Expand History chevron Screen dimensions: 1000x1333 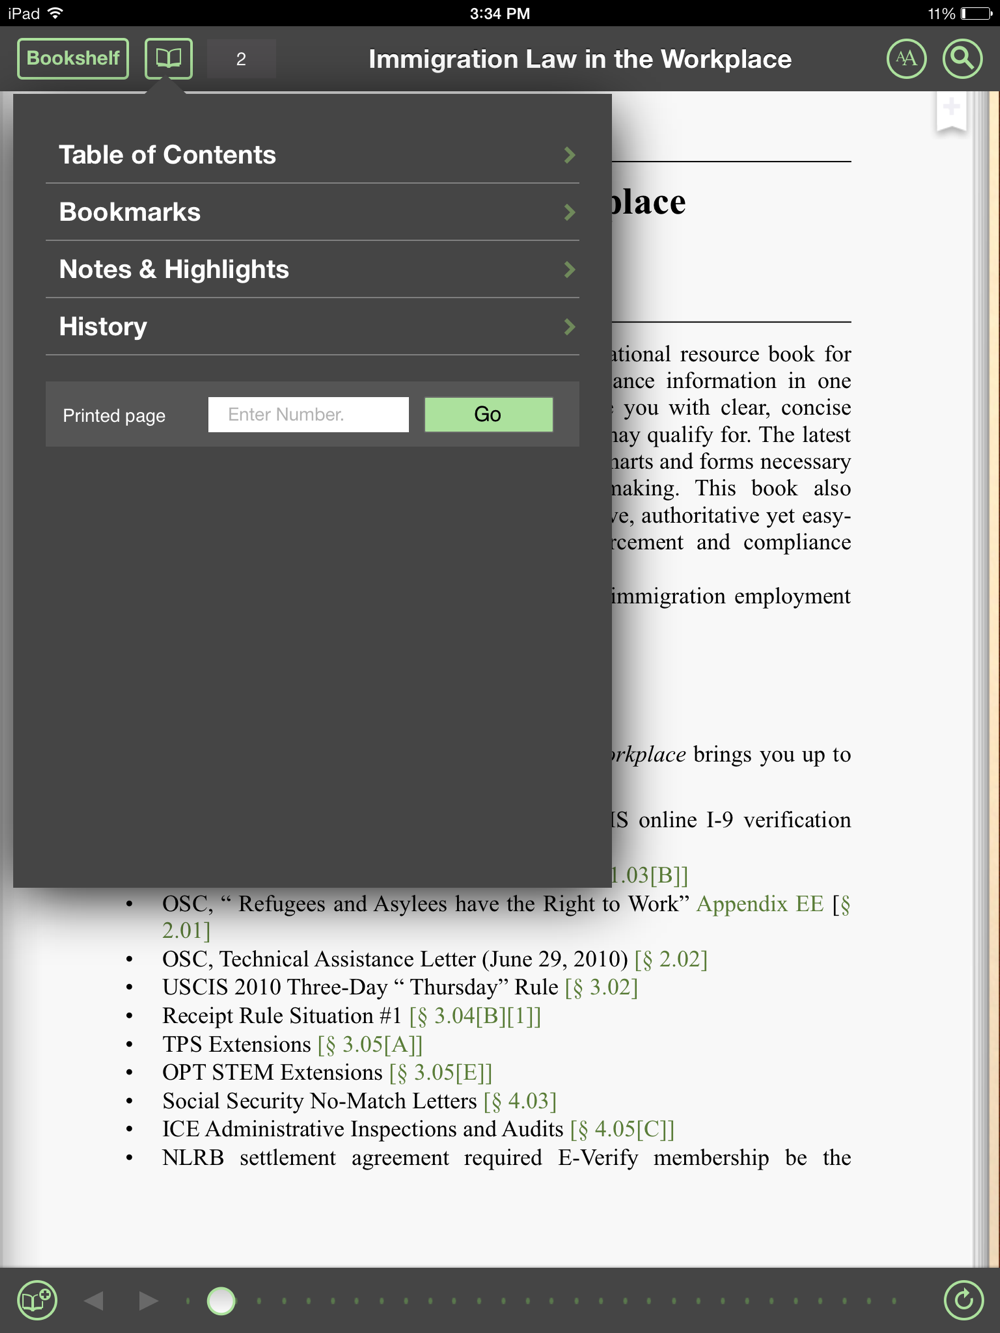tap(569, 327)
